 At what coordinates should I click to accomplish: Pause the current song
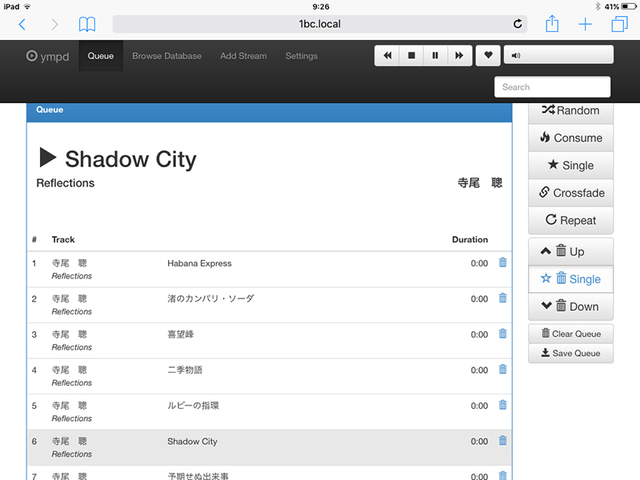coord(435,56)
